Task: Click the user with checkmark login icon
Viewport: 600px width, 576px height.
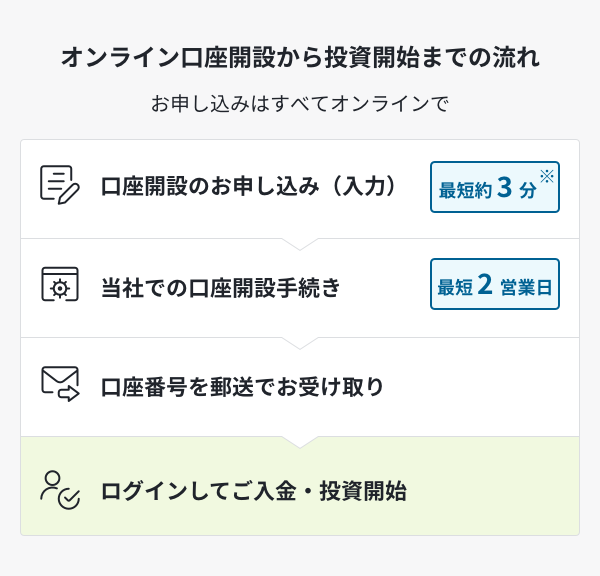Action: point(60,490)
